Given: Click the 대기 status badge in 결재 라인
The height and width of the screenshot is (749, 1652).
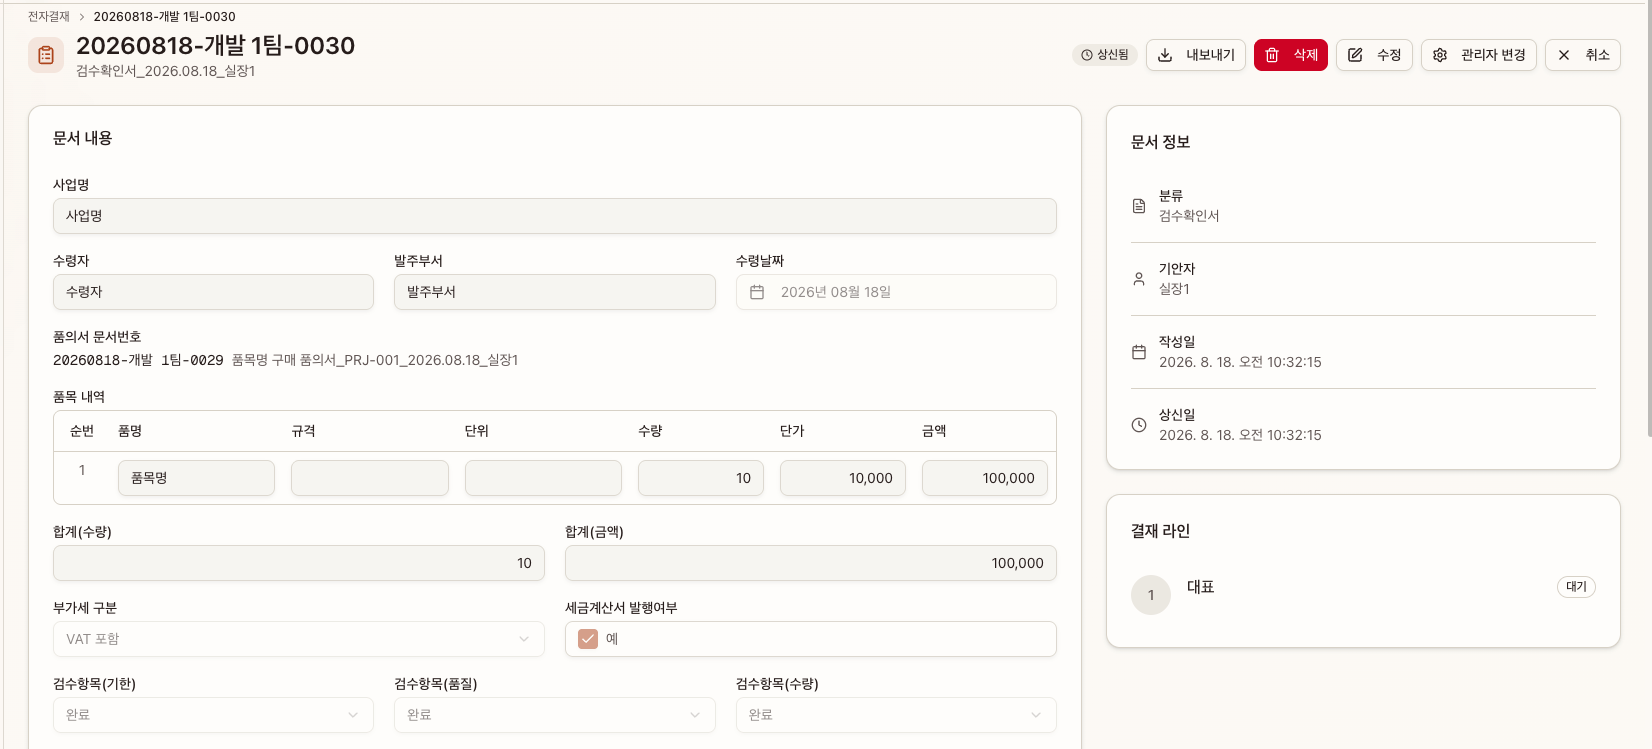Looking at the screenshot, I should [1576, 587].
